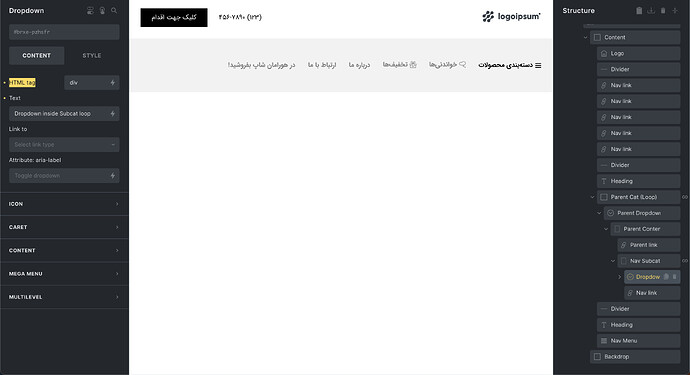Click the ارتباط با ما nav link
The image size is (690, 375).
coord(322,65)
